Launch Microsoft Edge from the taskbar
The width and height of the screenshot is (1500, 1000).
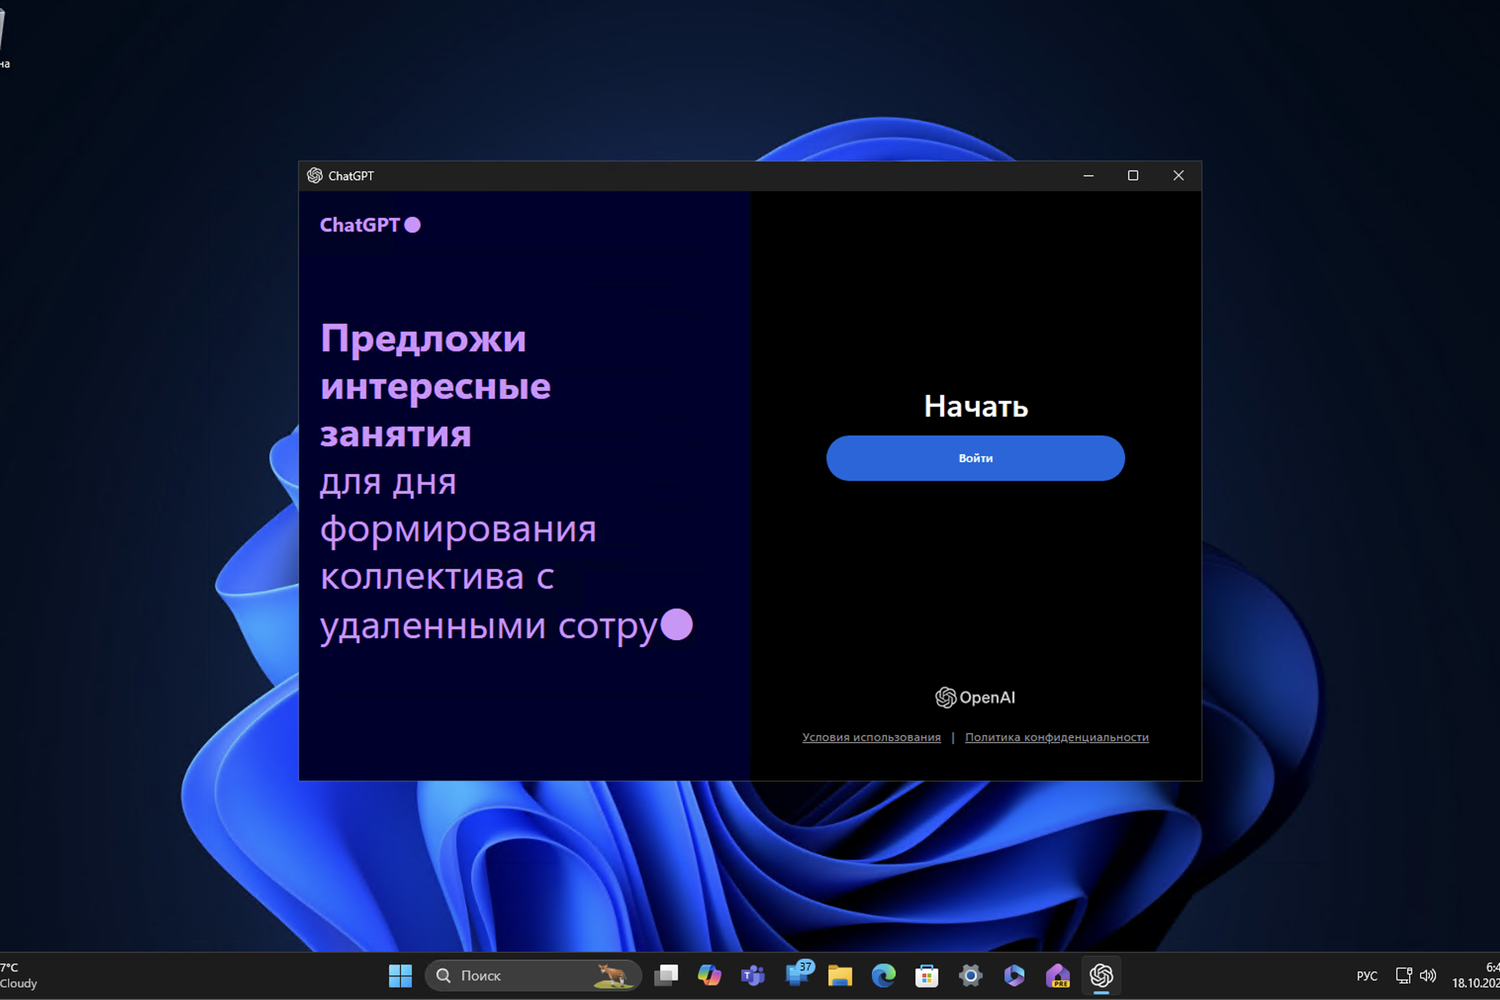pyautogui.click(x=884, y=975)
